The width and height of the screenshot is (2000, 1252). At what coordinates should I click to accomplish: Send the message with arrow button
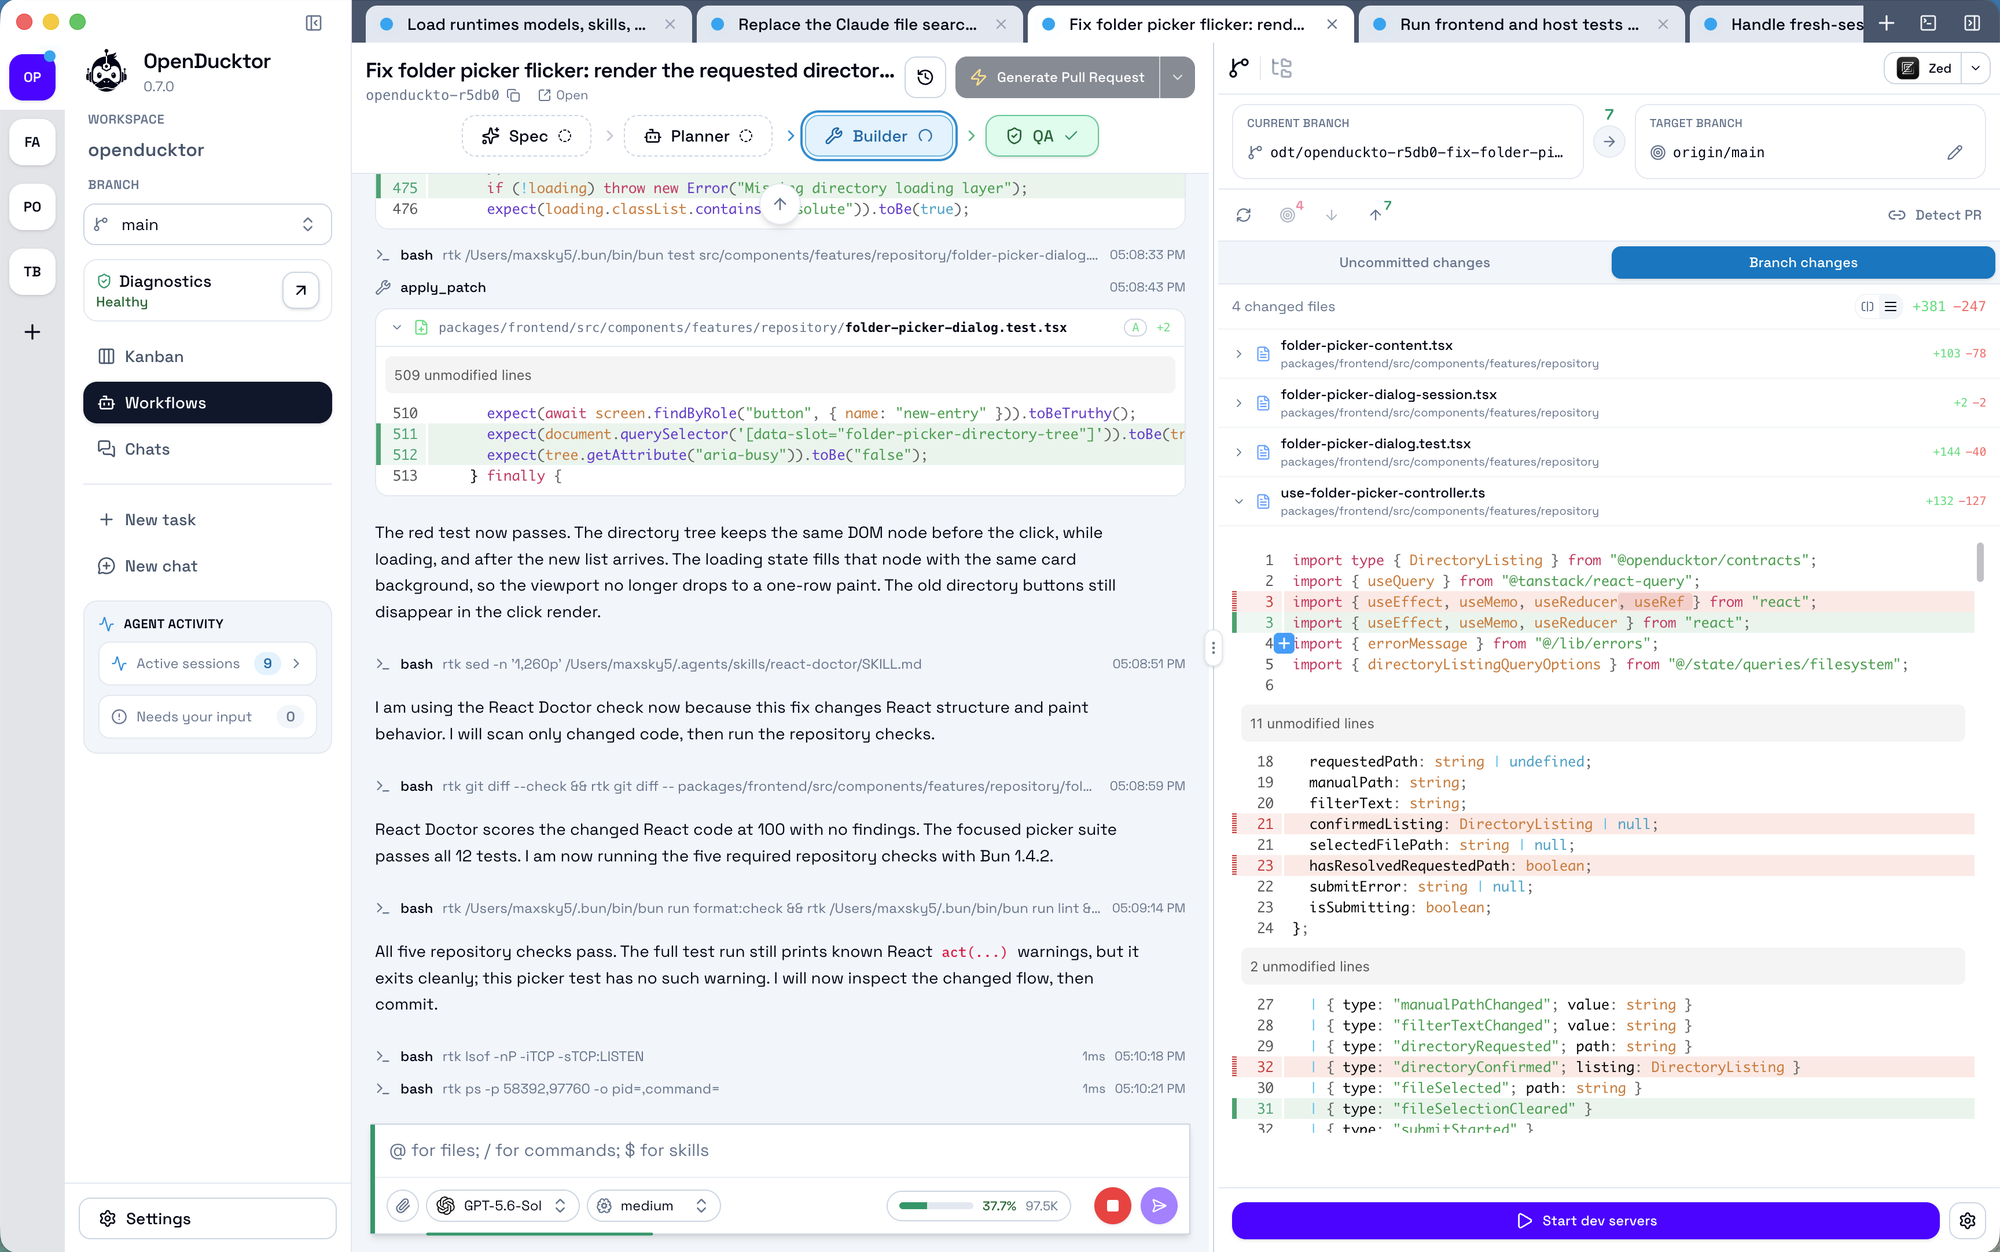pyautogui.click(x=1159, y=1206)
